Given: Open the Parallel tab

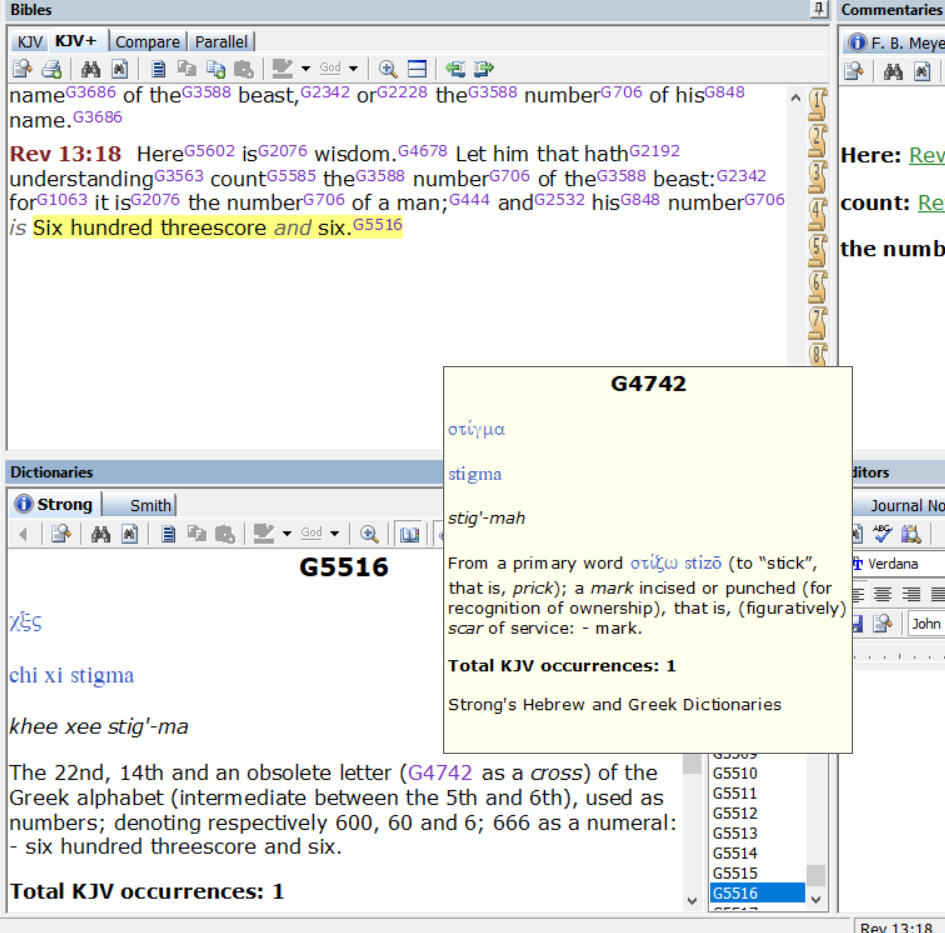Looking at the screenshot, I should point(221,42).
